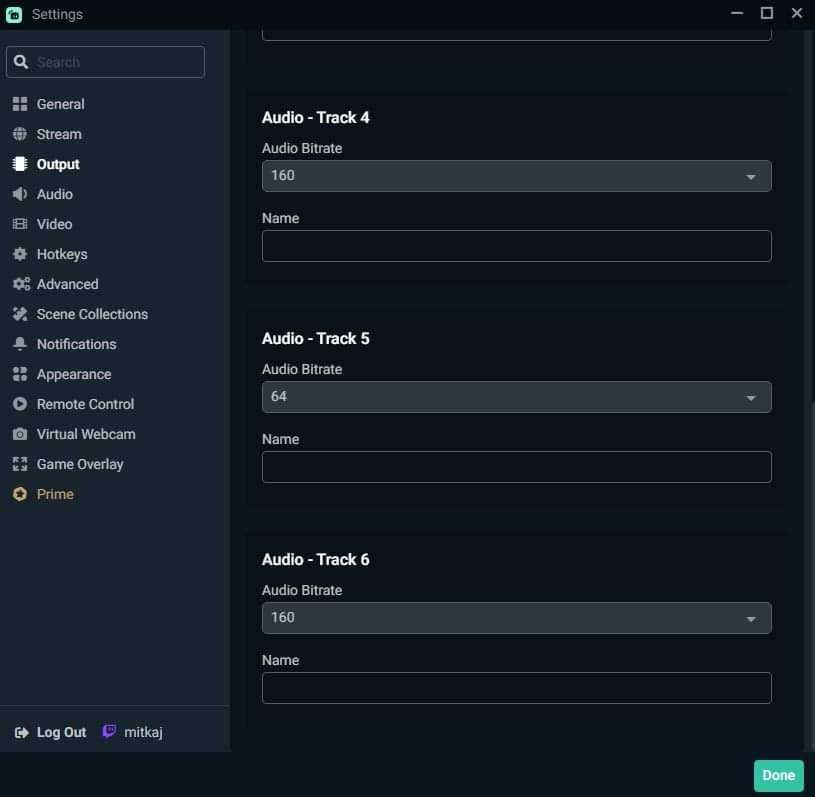Focus the Track 5 Name field
Screen dimensions: 815x797
[516, 467]
